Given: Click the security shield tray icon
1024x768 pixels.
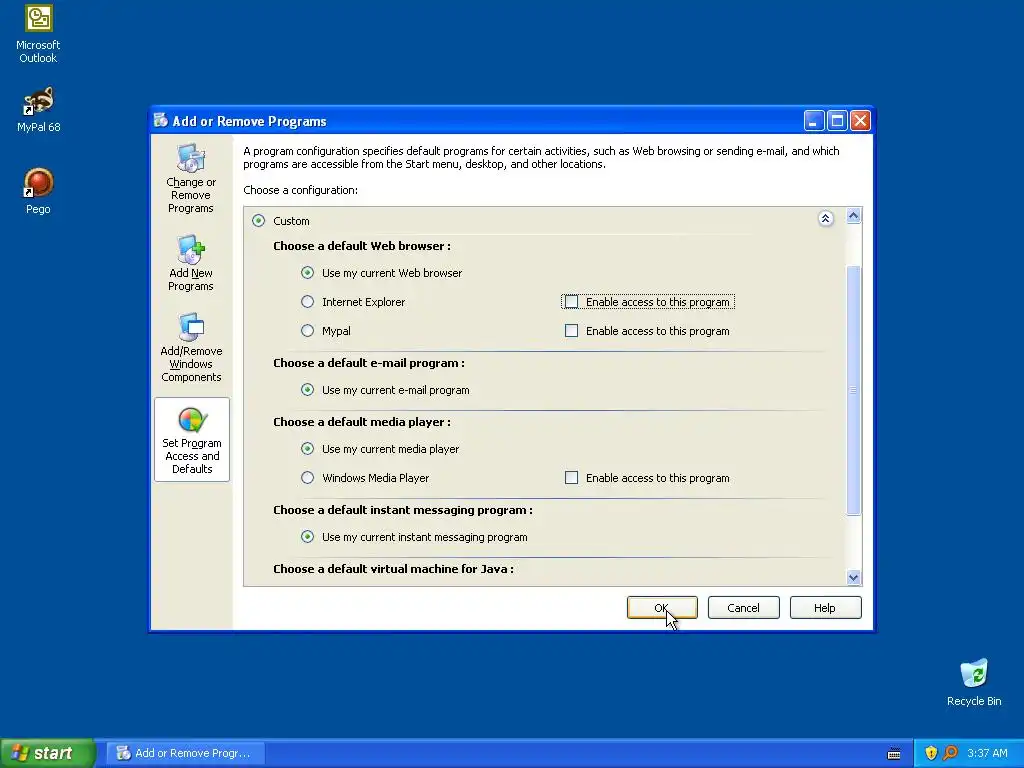Looking at the screenshot, I should (931, 753).
